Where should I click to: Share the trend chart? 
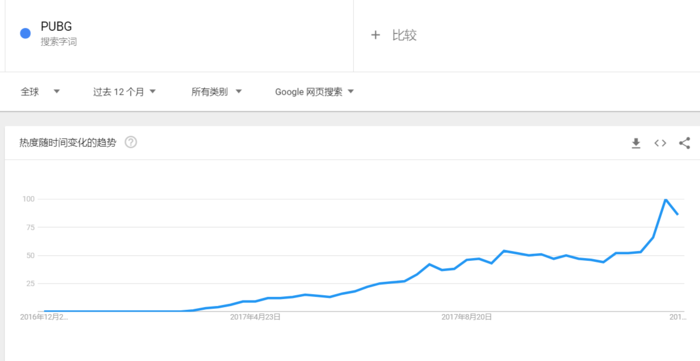coord(684,143)
